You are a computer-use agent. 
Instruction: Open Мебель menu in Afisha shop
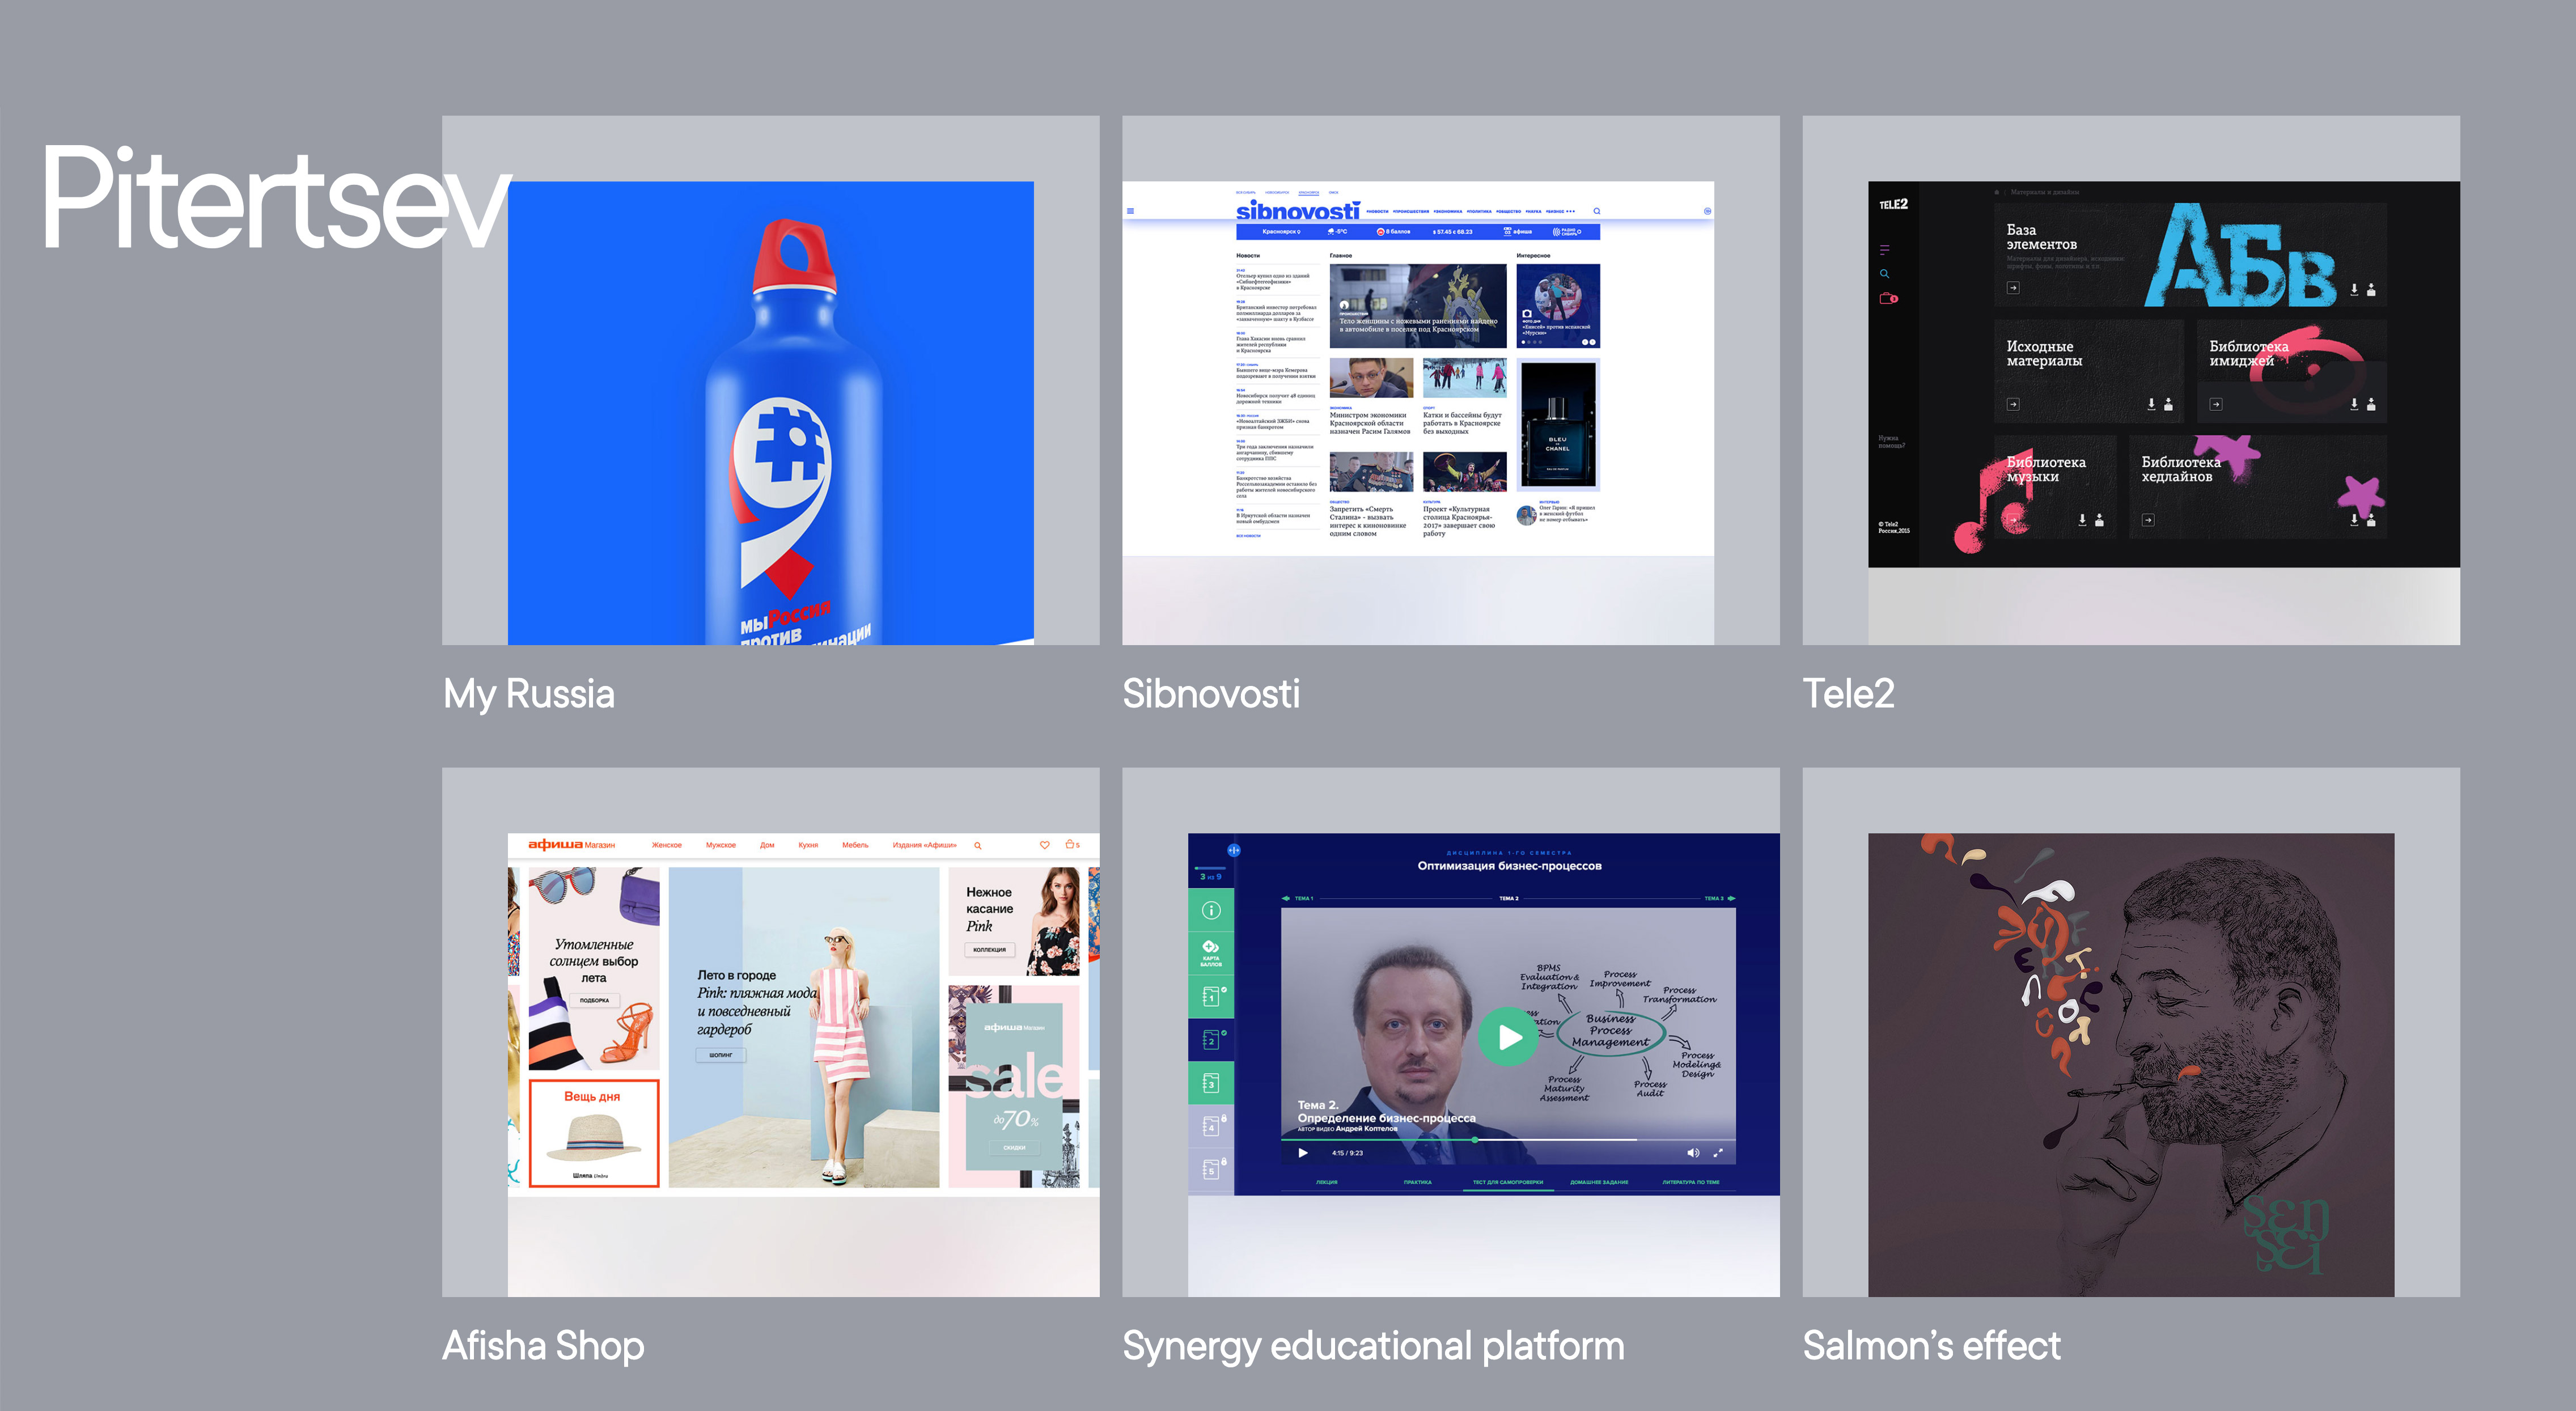[x=855, y=845]
